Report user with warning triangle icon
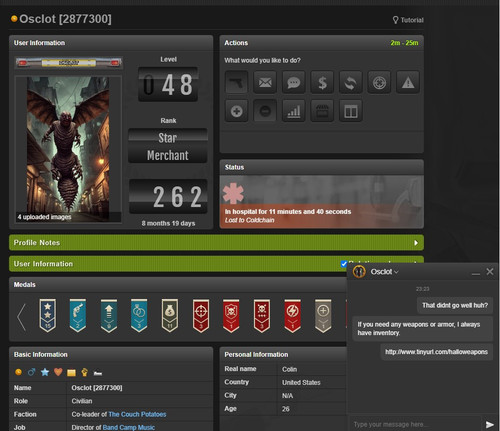Screen dimensions: 500x431 (408, 82)
